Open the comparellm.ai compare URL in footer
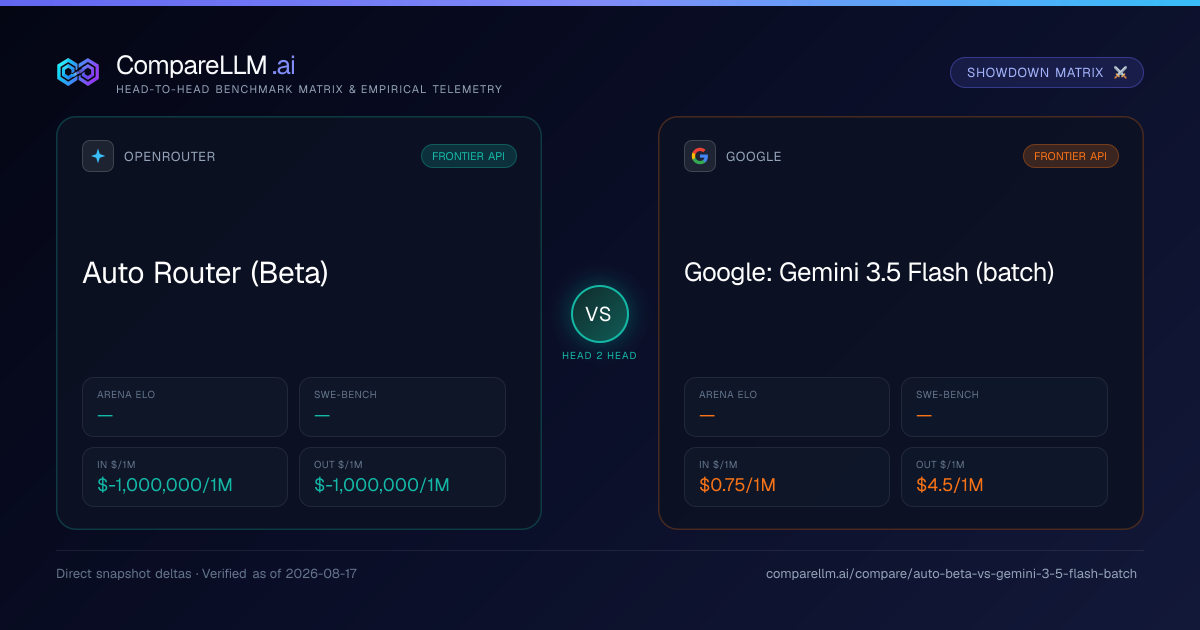This screenshot has height=630, width=1200. 951,574
